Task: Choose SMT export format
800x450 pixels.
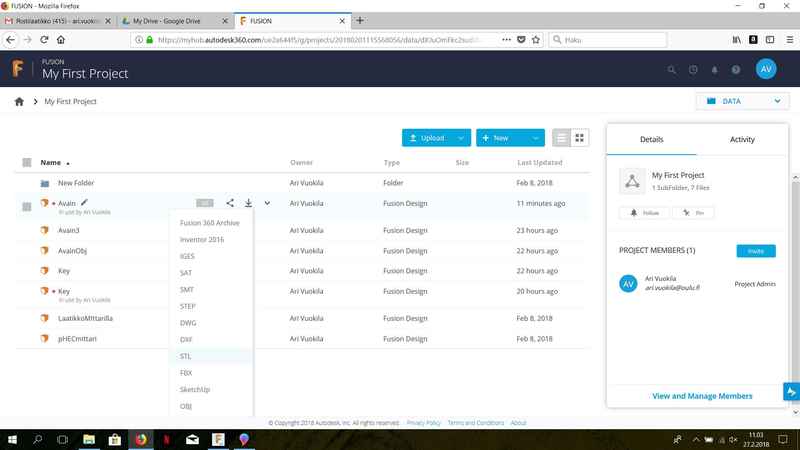Action: click(x=187, y=289)
